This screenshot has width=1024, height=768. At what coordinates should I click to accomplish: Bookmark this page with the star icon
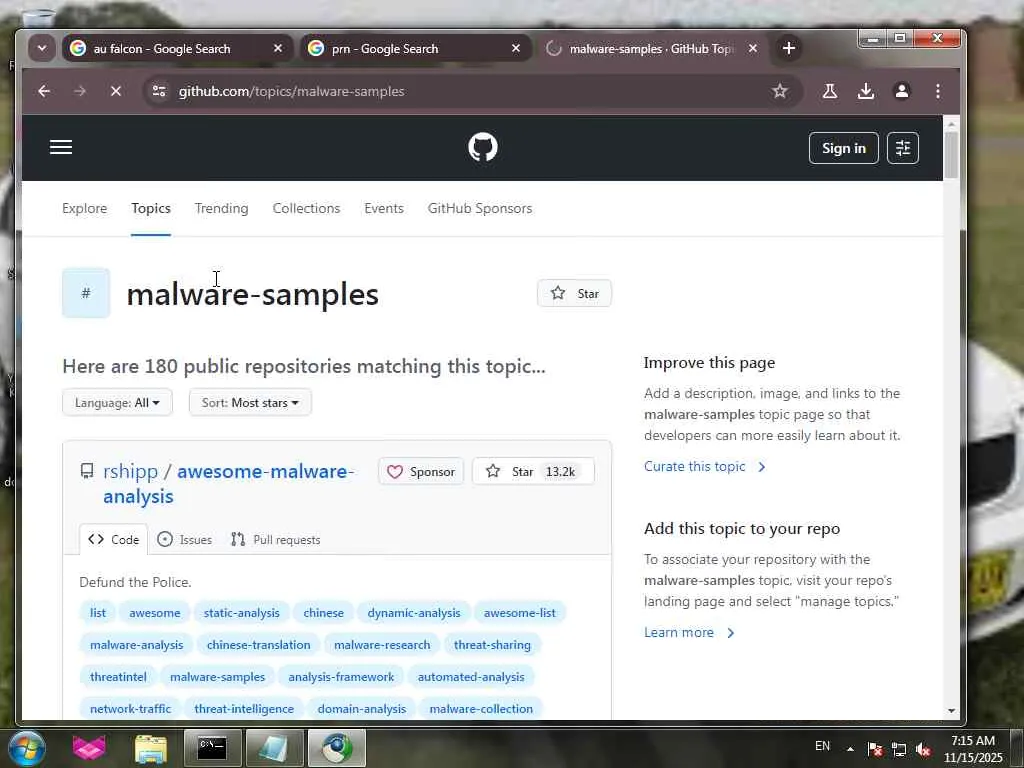pyautogui.click(x=780, y=91)
